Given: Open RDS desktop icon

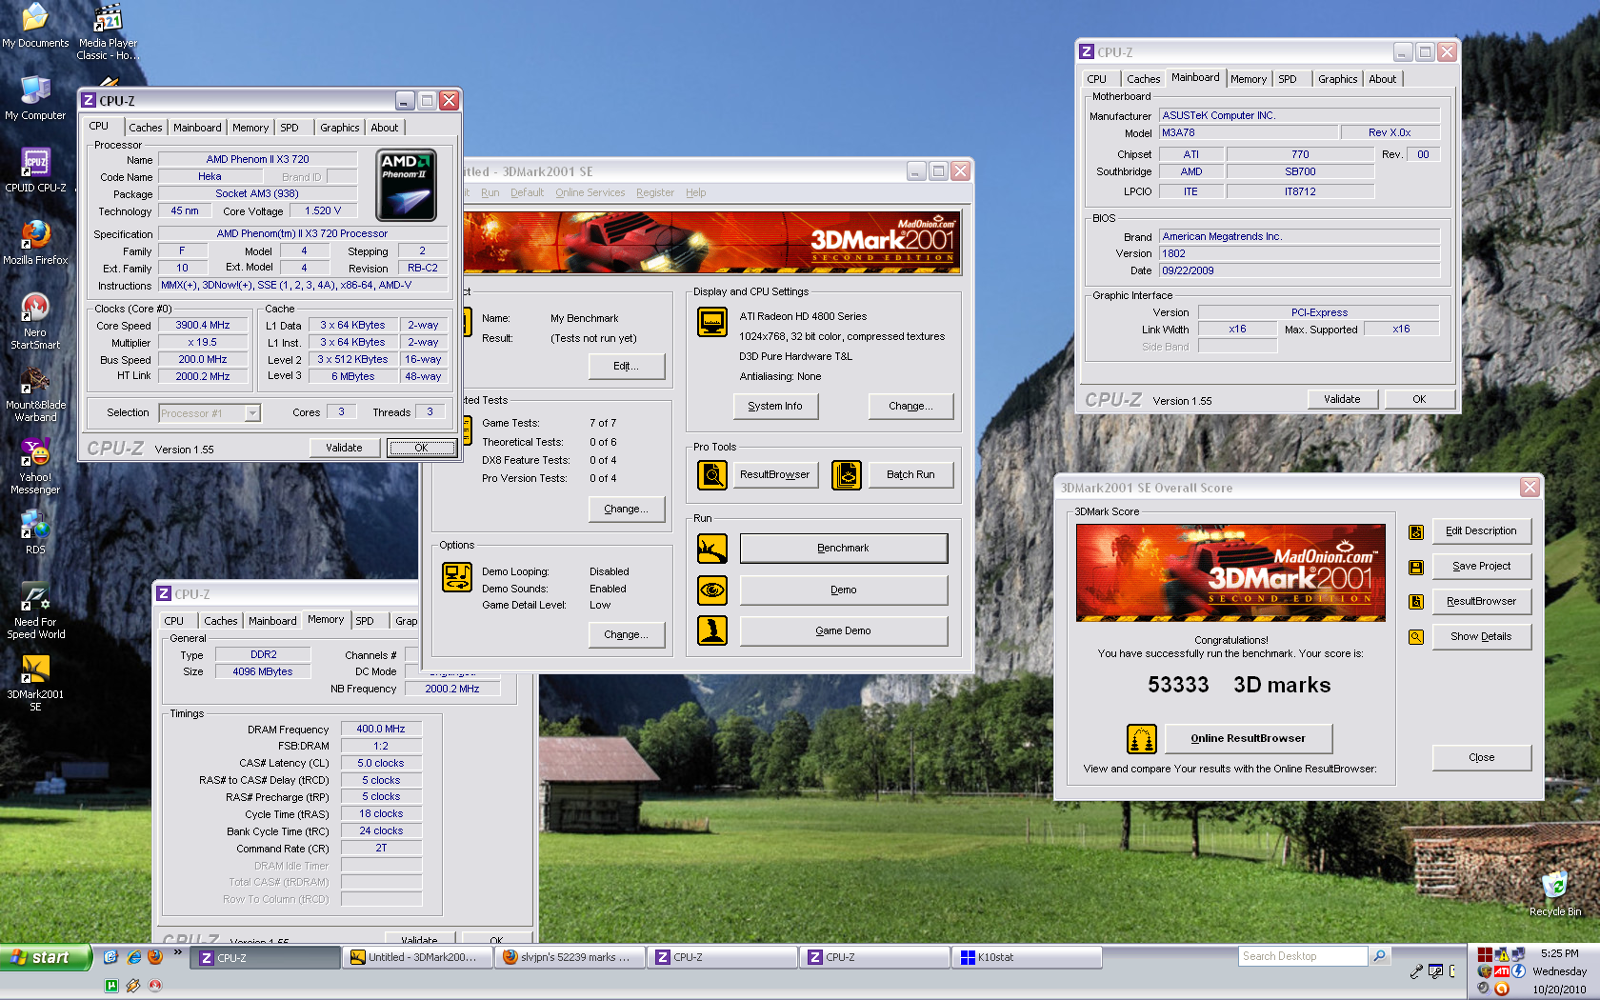Looking at the screenshot, I should tap(35, 532).
